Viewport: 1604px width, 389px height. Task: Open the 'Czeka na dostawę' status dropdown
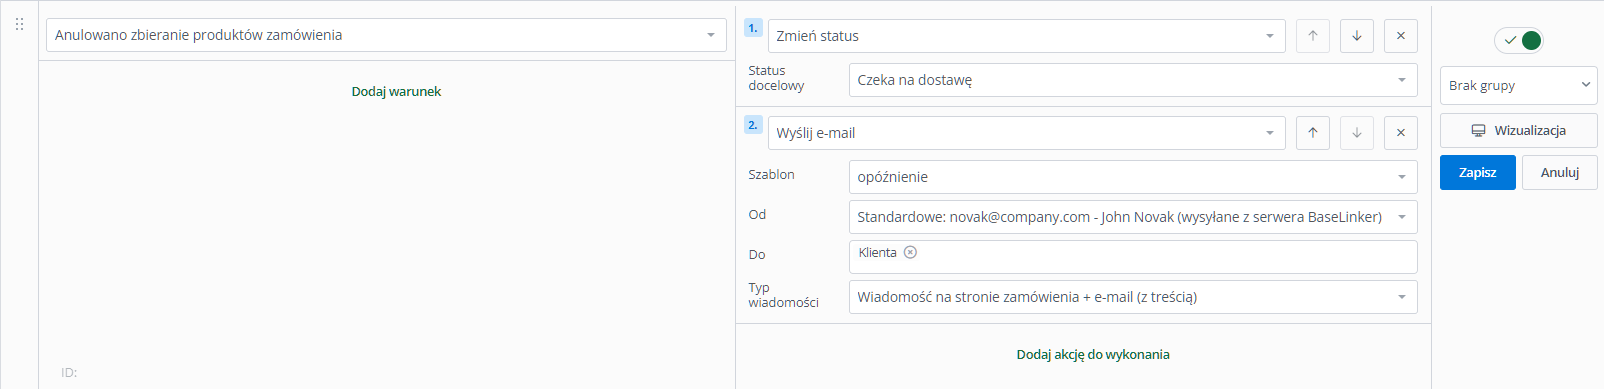(1133, 80)
